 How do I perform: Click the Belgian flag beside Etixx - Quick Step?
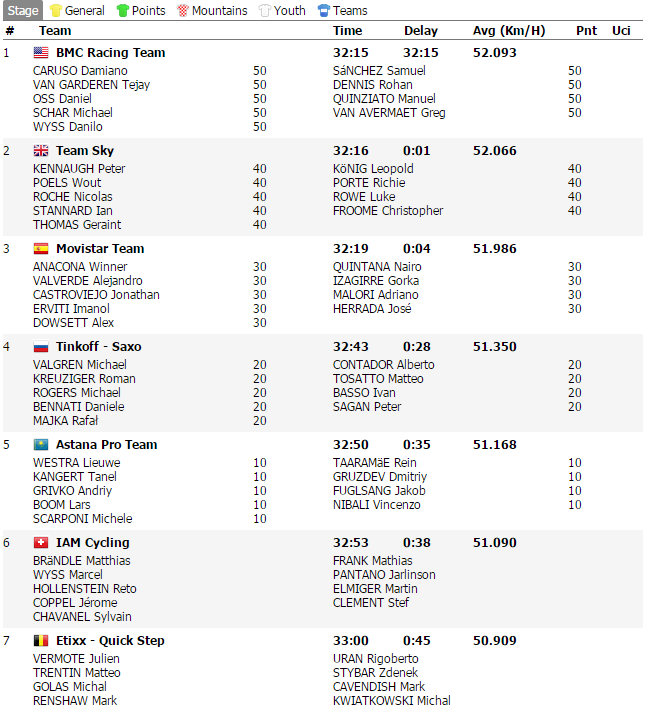pos(41,641)
